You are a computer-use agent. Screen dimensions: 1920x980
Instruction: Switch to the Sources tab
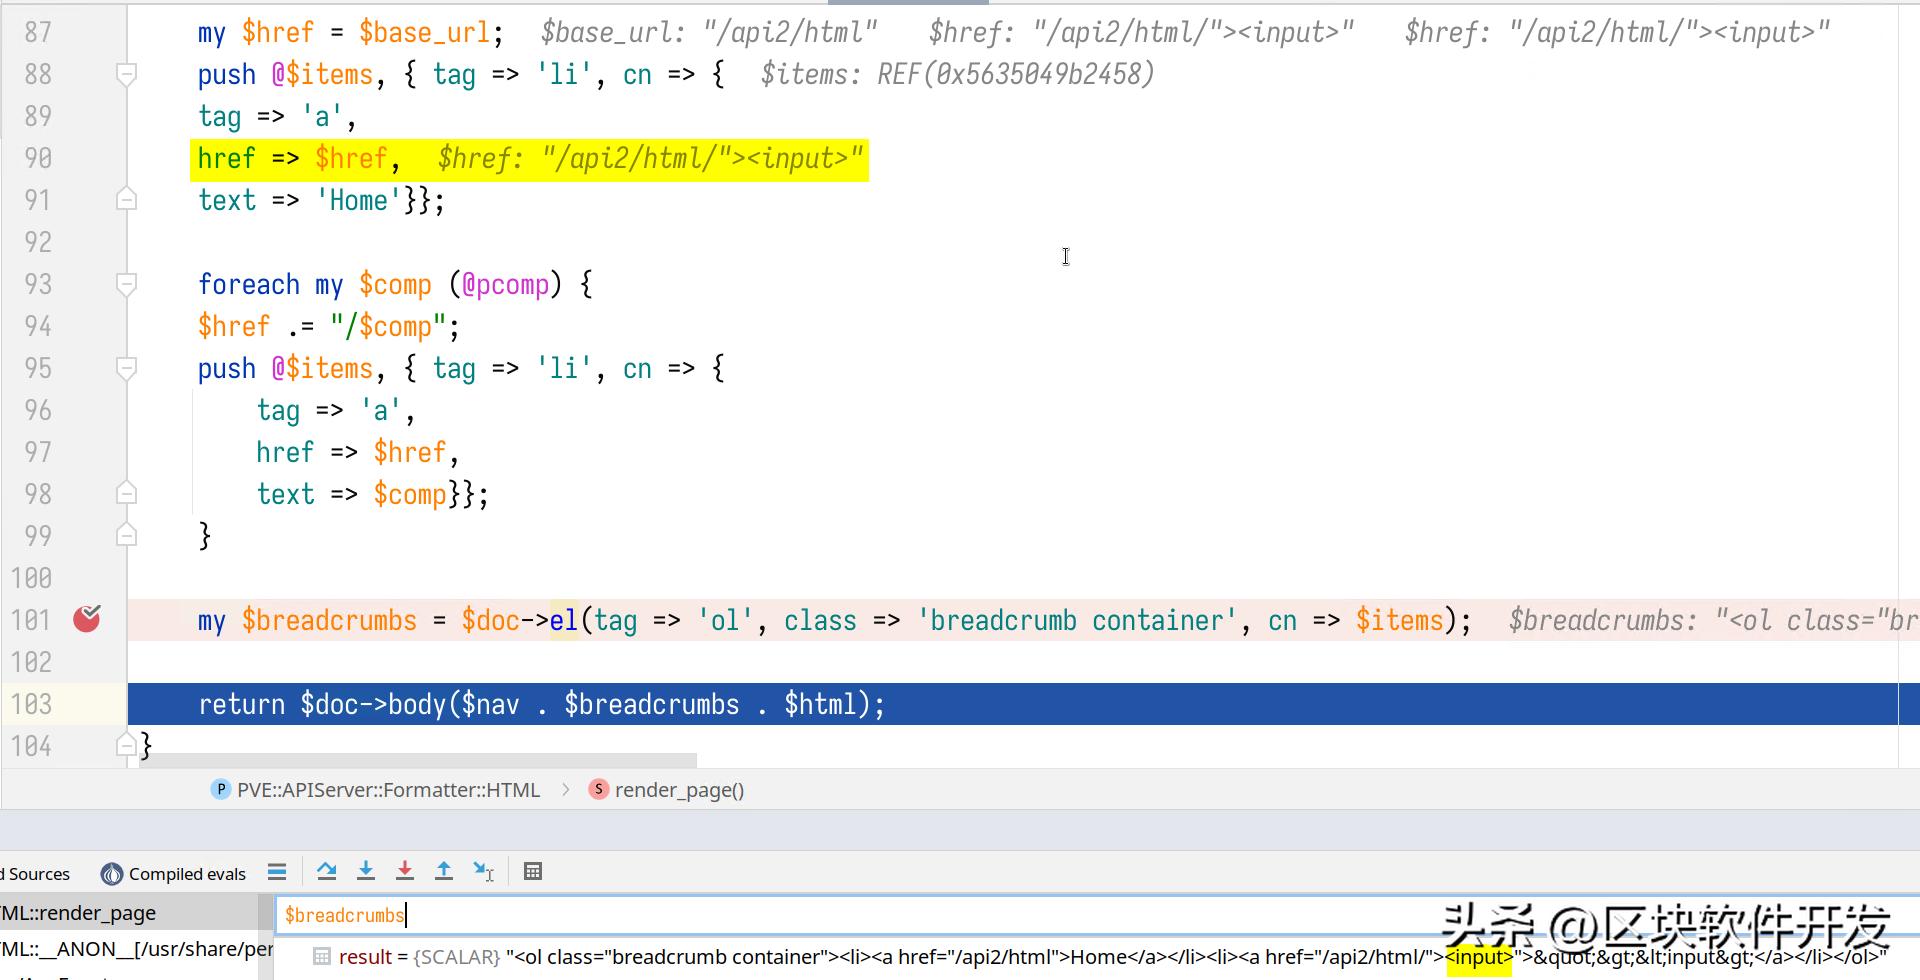pyautogui.click(x=38, y=874)
